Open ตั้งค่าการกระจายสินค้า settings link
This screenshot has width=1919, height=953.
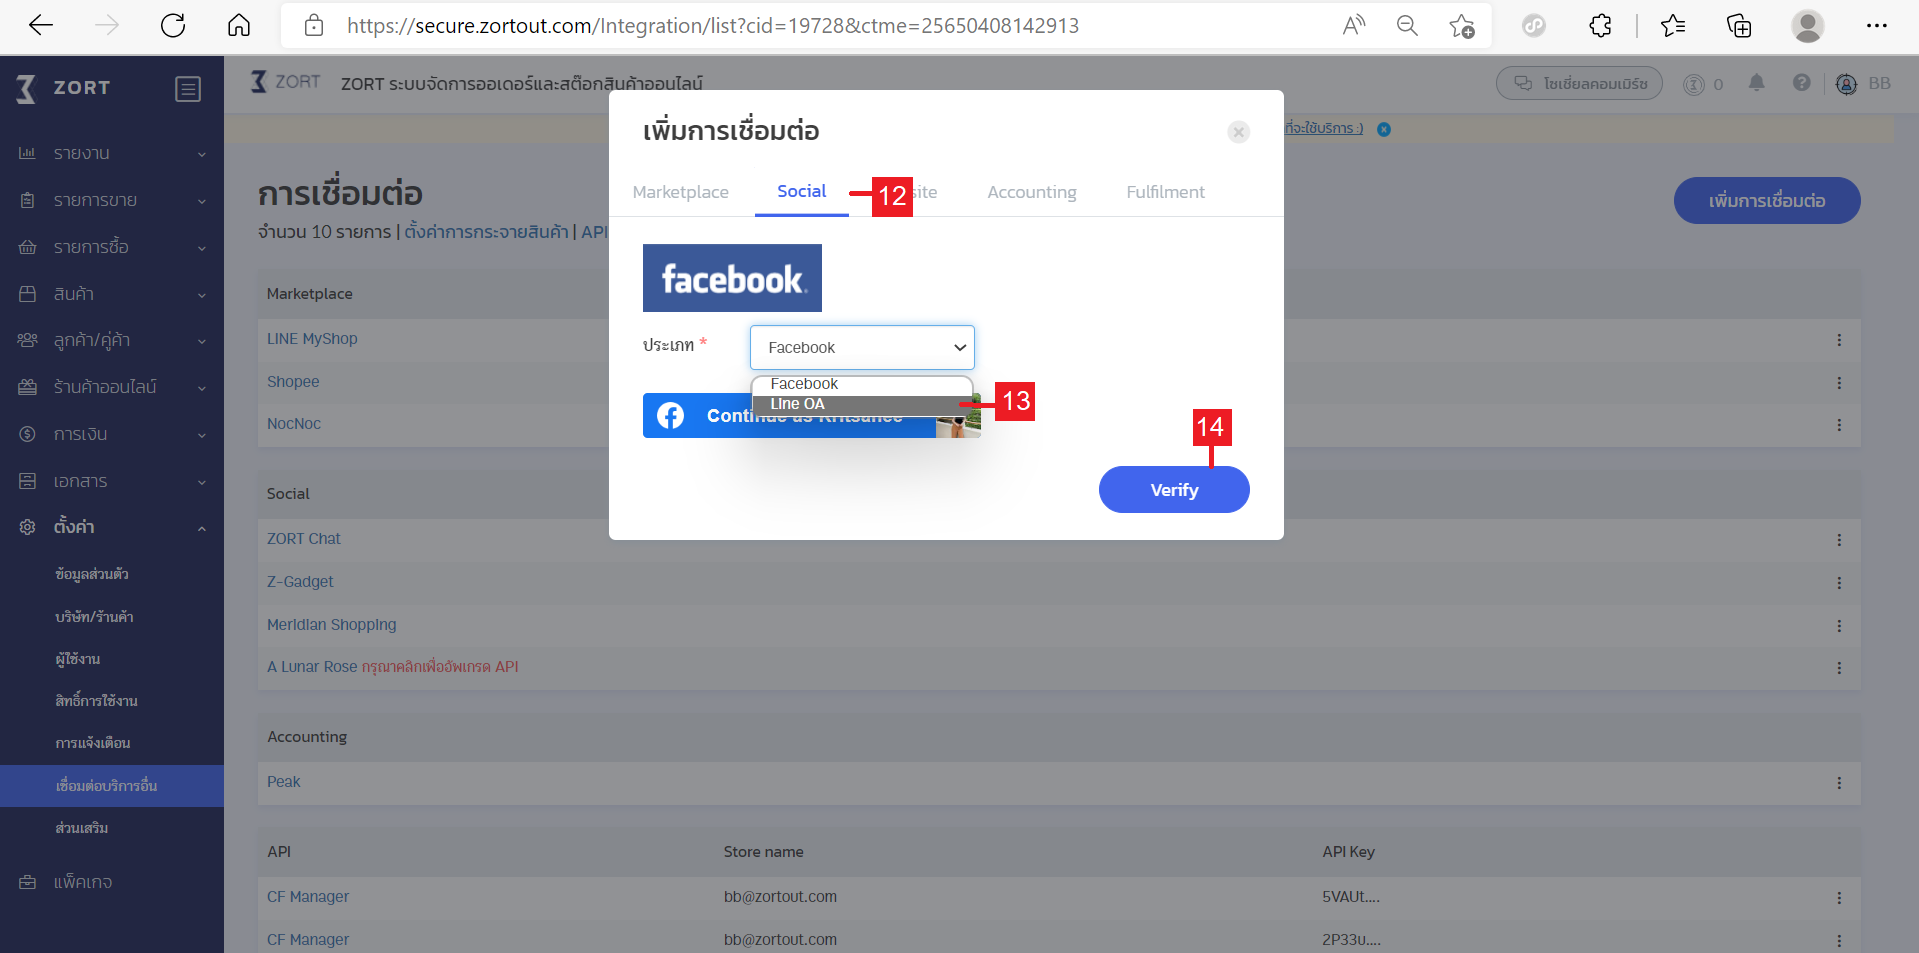pos(486,232)
